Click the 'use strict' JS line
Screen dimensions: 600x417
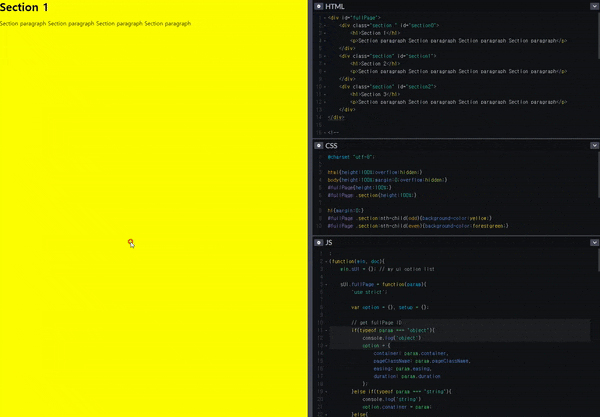click(x=369, y=292)
